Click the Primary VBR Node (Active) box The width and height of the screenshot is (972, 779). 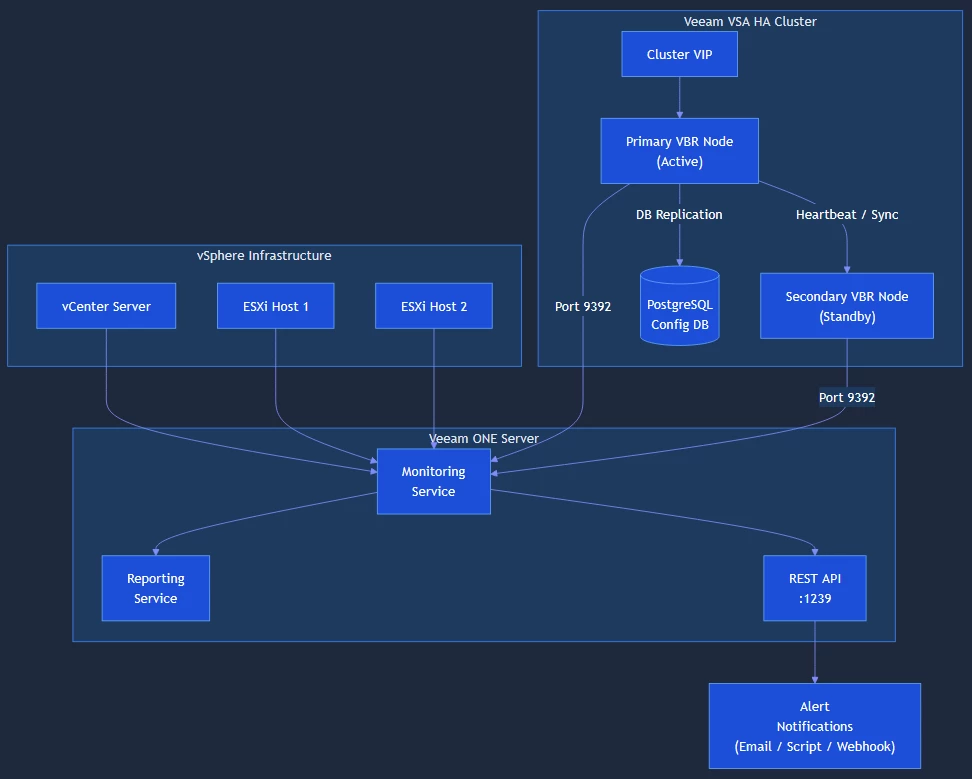point(679,151)
